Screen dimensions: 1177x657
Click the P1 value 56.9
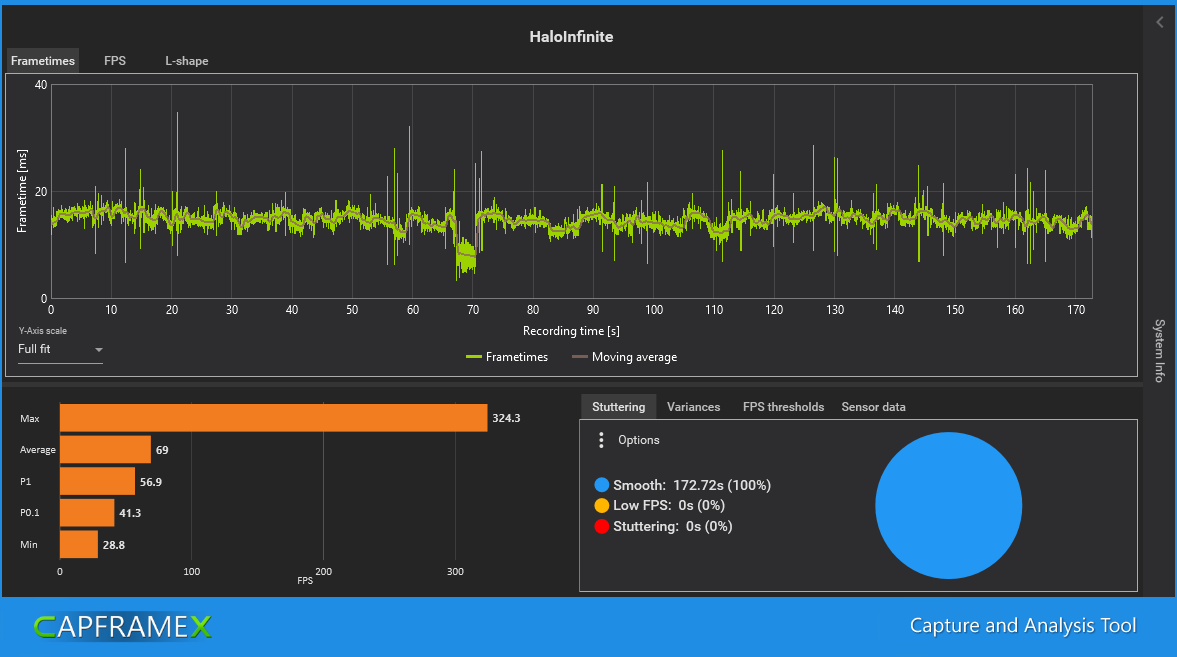[x=151, y=482]
